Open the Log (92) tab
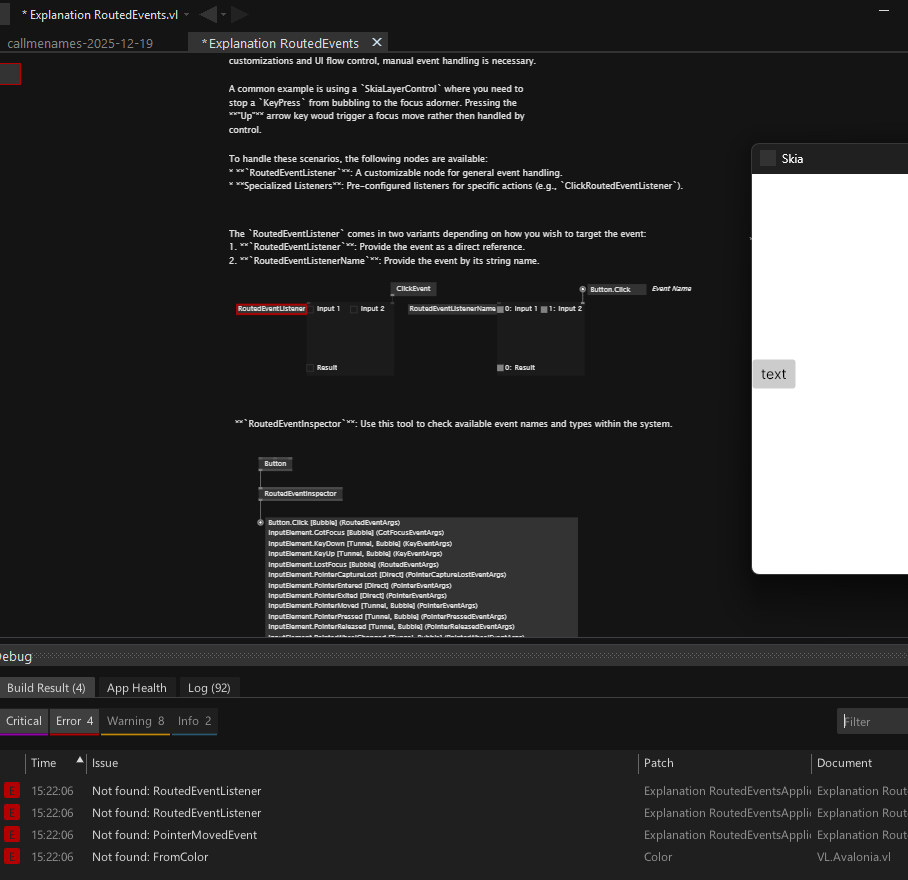 click(209, 688)
